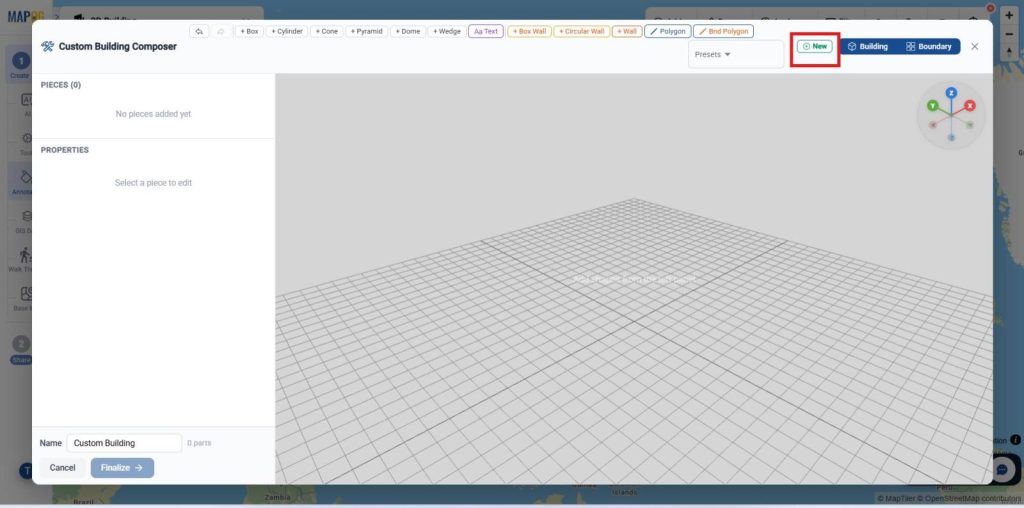Click the PROPERTIES header
The height and width of the screenshot is (508, 1024).
pyautogui.click(x=65, y=150)
